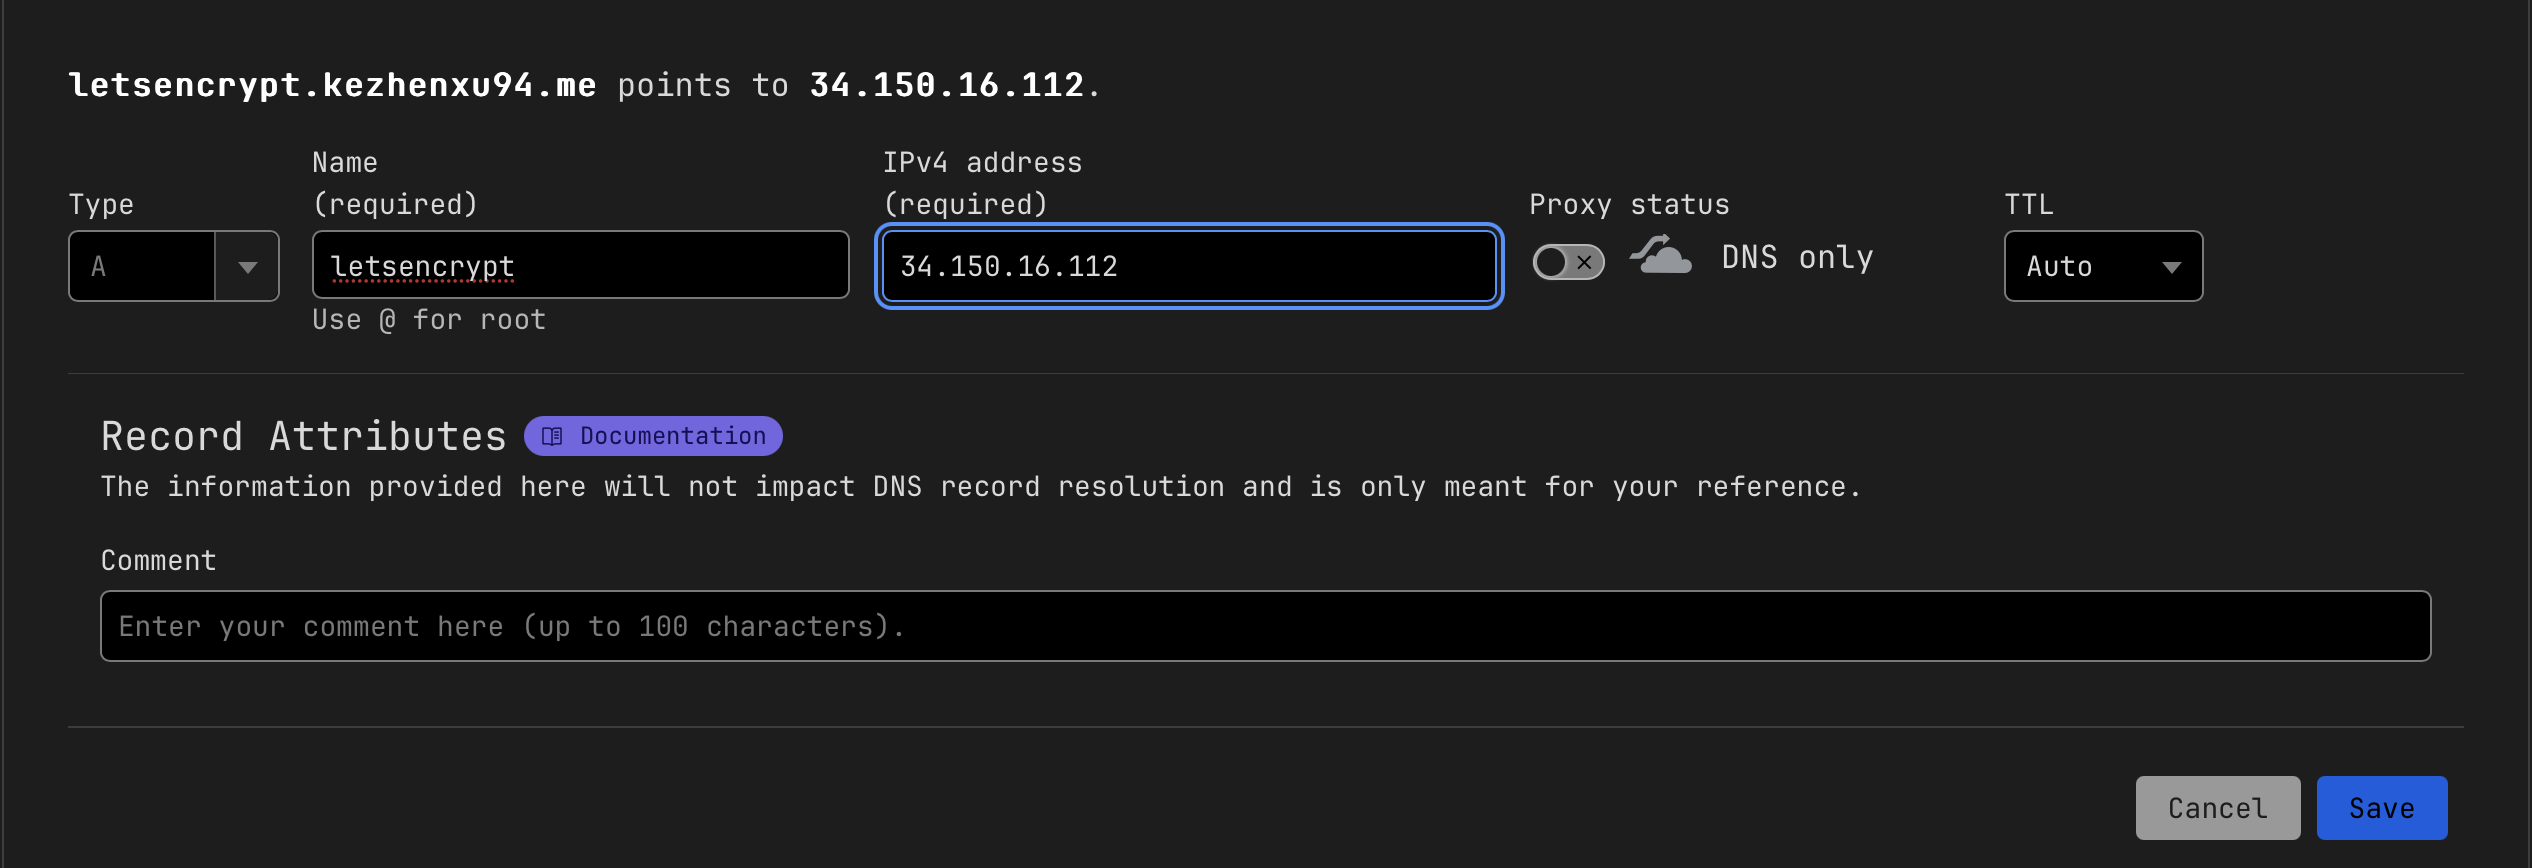Open the Documentation link
The image size is (2532, 868).
672,436
